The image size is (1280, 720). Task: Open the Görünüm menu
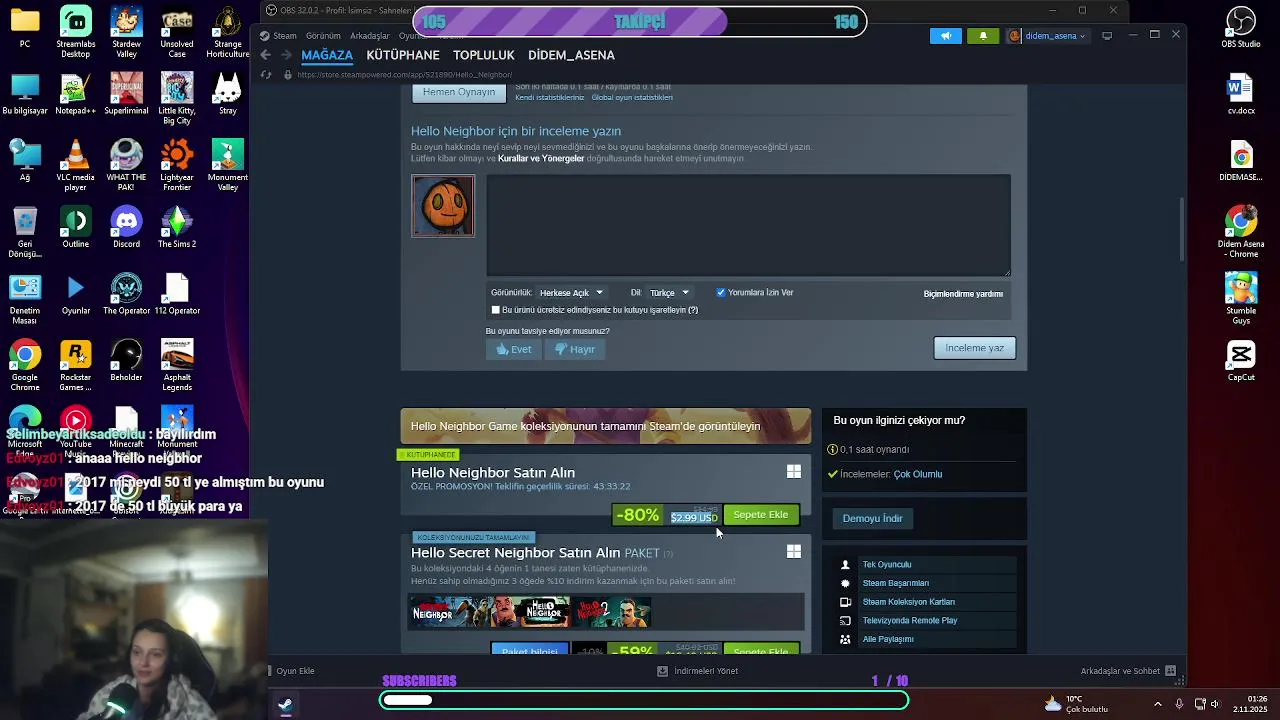pos(323,36)
